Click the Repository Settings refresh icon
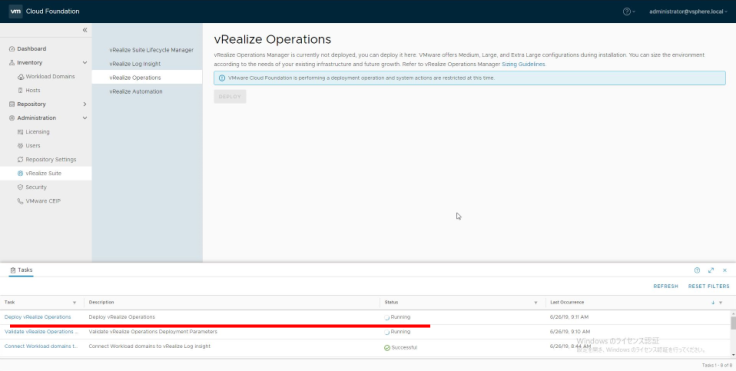This screenshot has height=371, width=736. coord(20,160)
